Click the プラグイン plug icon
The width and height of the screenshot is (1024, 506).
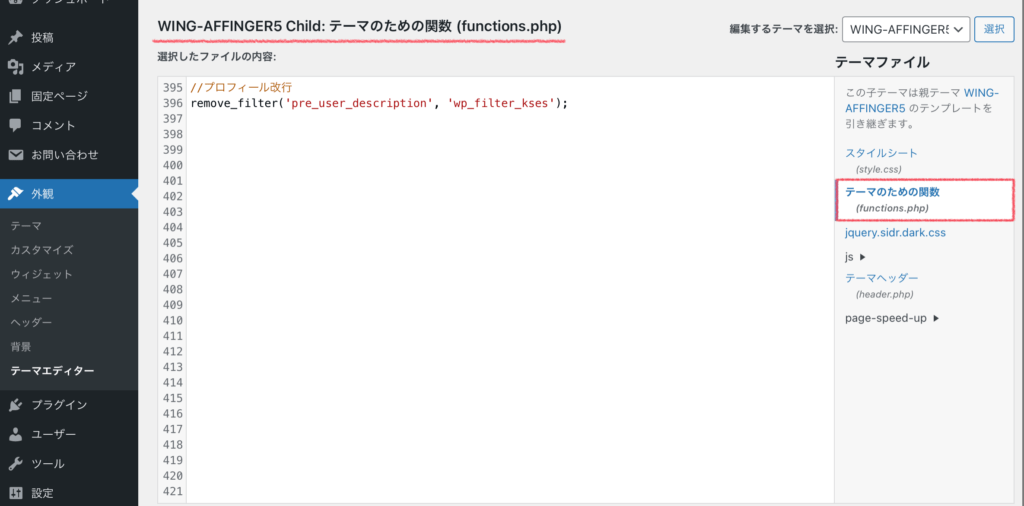coord(16,405)
